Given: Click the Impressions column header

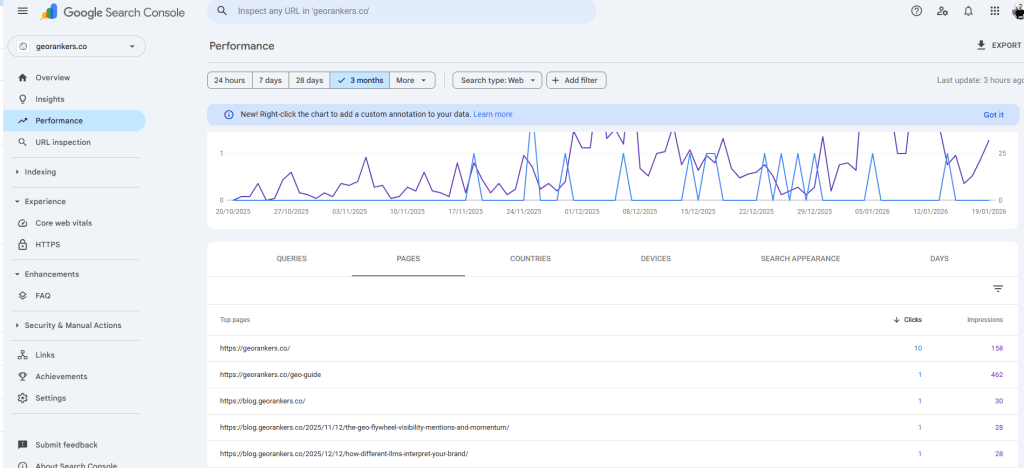Looking at the screenshot, I should click(x=985, y=320).
